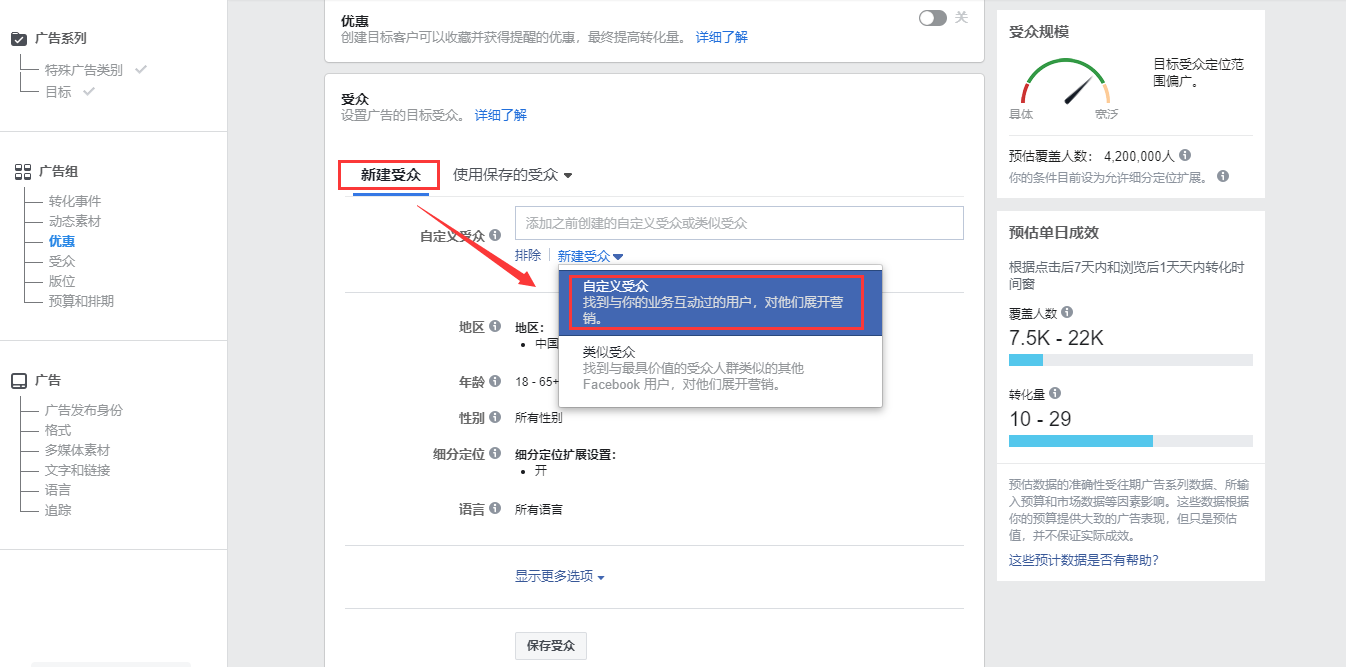
Task: Click info icon next to 覆盖人数
Action: click(x=1068, y=313)
